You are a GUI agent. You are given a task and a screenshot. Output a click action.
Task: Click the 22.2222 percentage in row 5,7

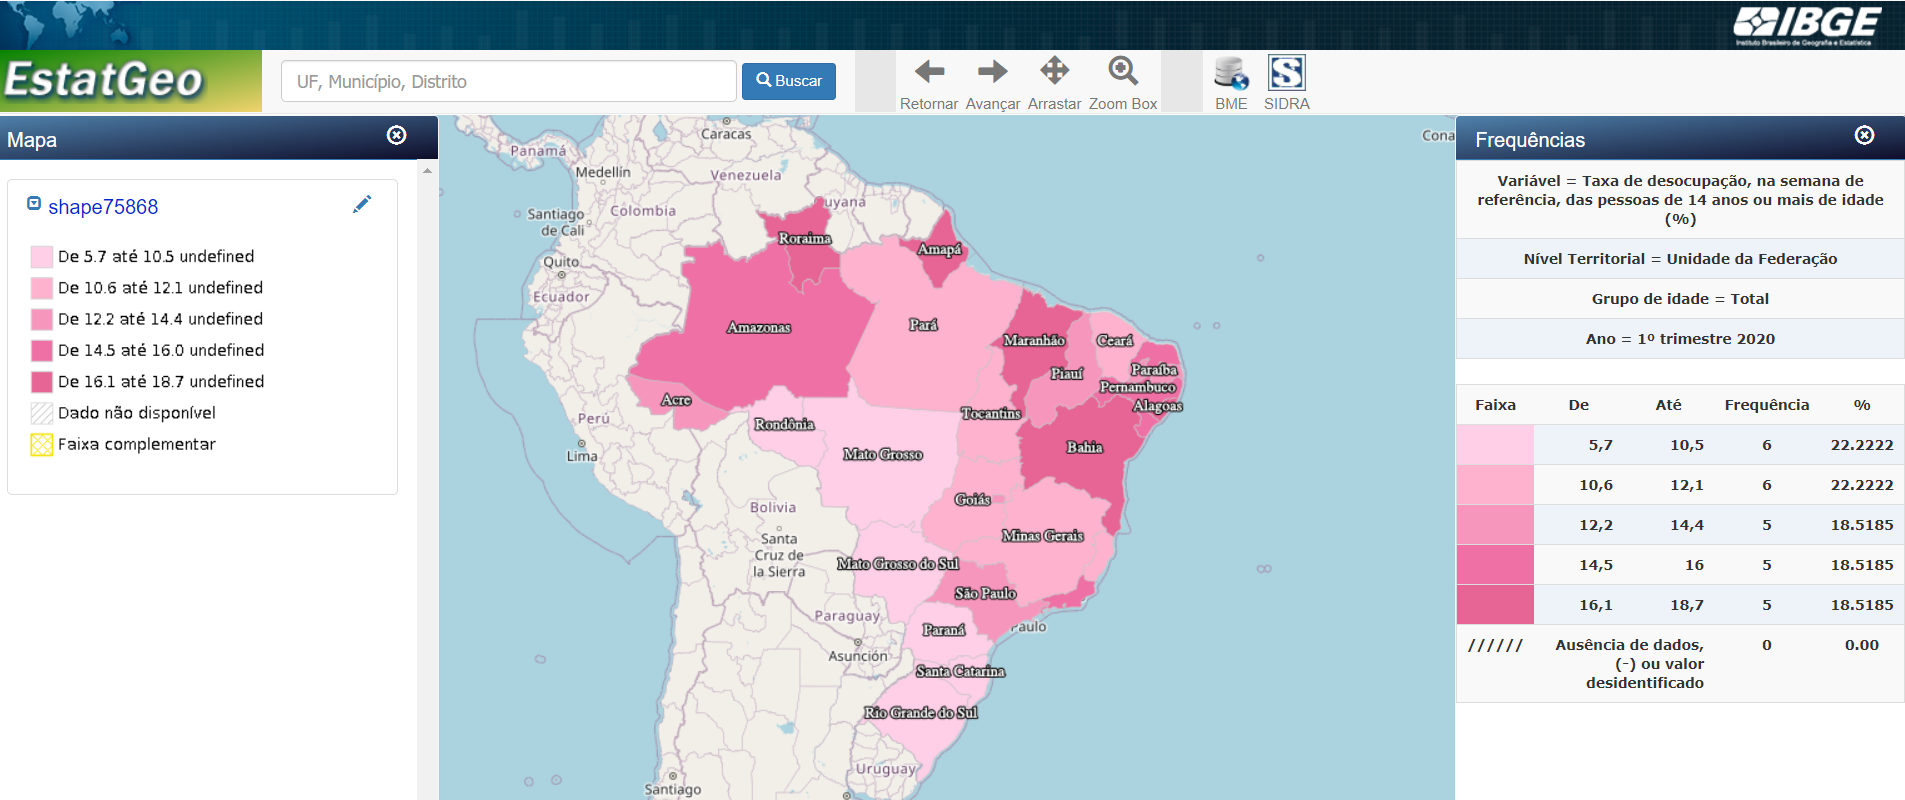[1862, 445]
